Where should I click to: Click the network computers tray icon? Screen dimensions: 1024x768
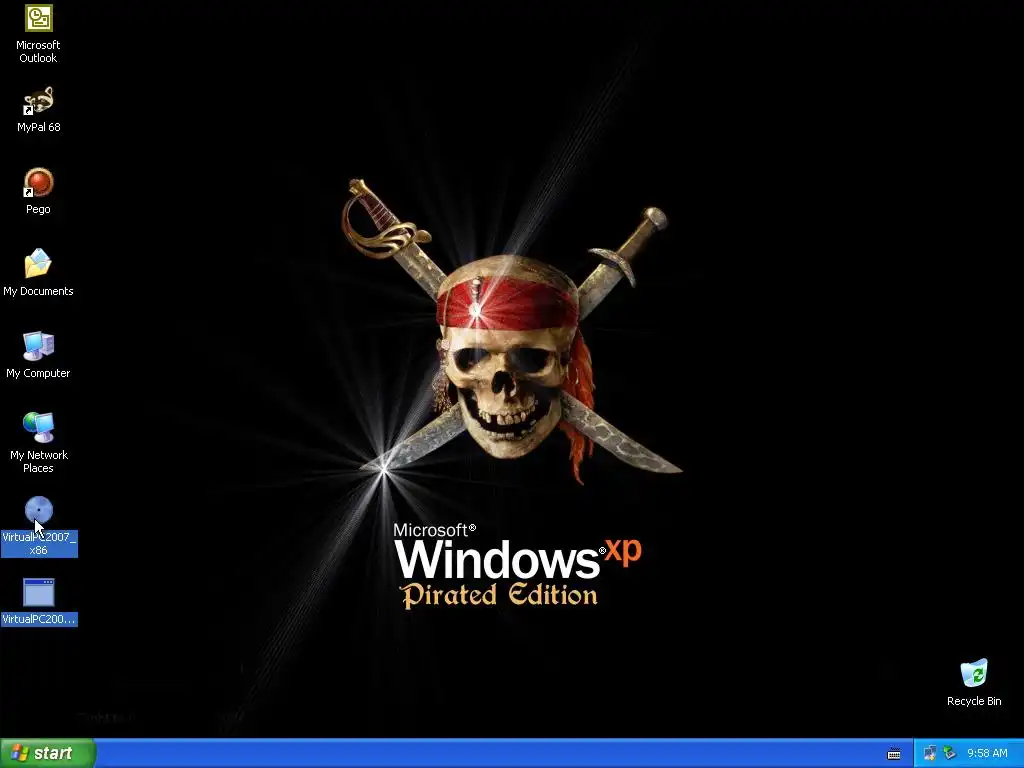click(930, 754)
